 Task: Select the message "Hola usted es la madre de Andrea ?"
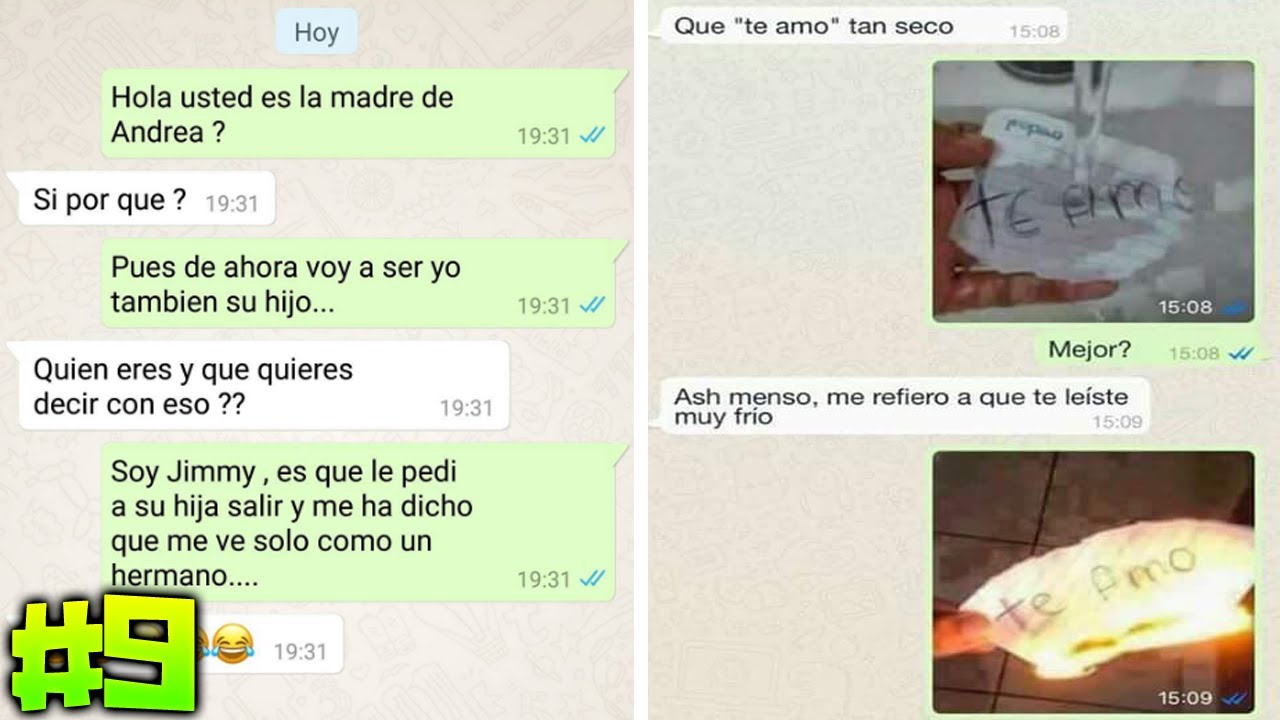coord(361,113)
